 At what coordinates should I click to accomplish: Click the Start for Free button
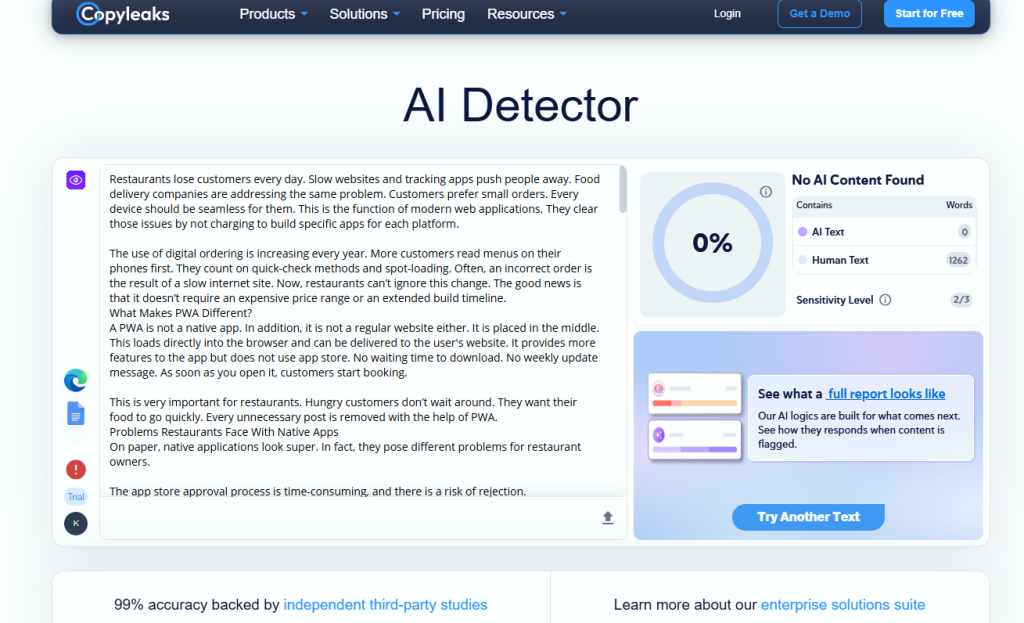(929, 13)
